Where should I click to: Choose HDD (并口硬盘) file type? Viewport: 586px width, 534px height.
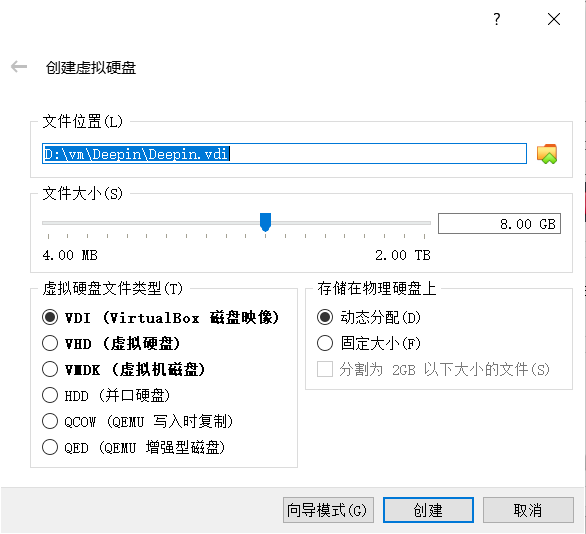tap(50, 395)
